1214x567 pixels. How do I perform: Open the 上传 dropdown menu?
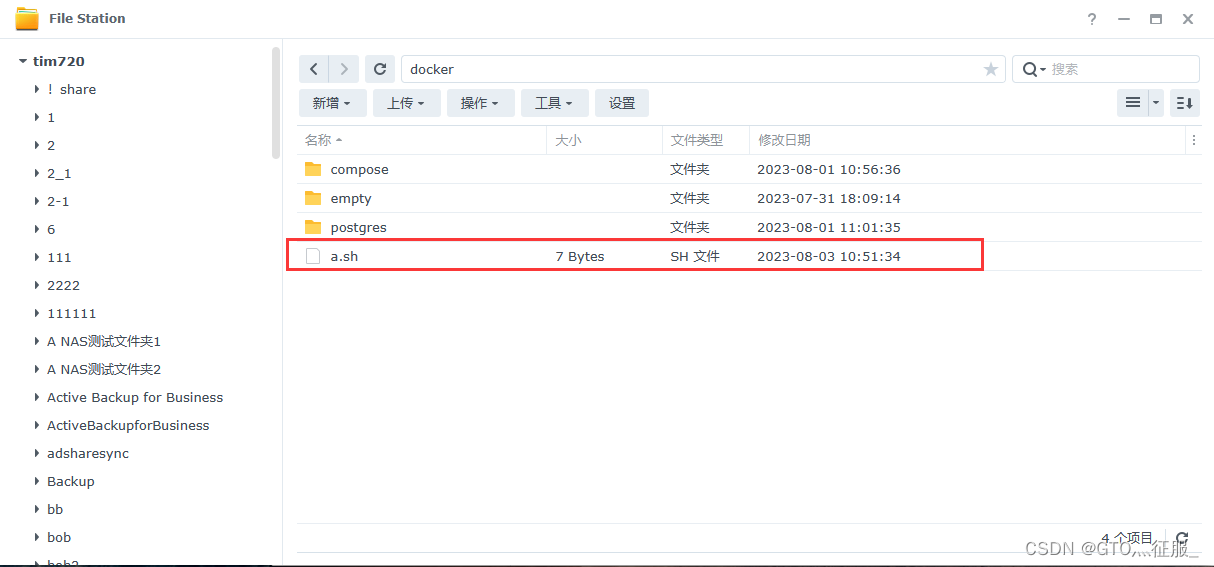pyautogui.click(x=406, y=103)
